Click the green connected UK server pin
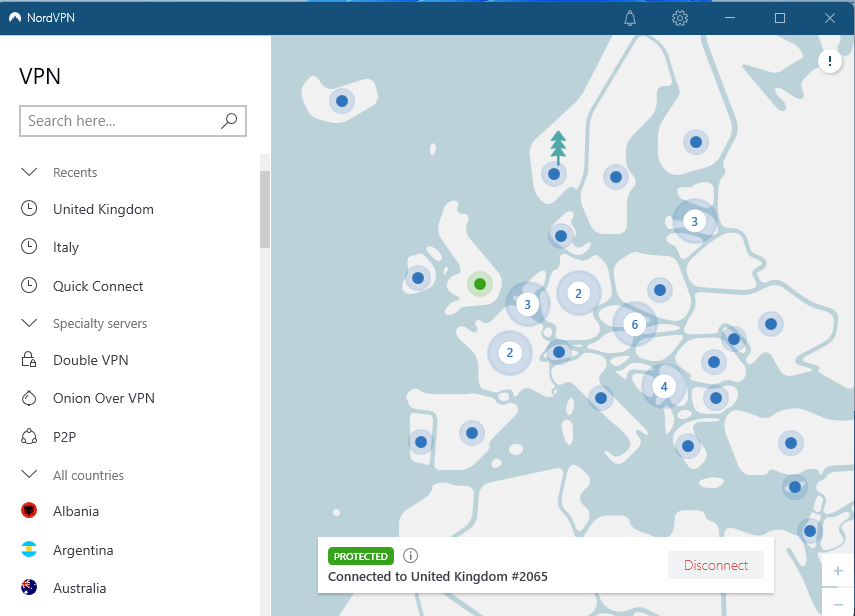The image size is (855, 616). point(480,284)
